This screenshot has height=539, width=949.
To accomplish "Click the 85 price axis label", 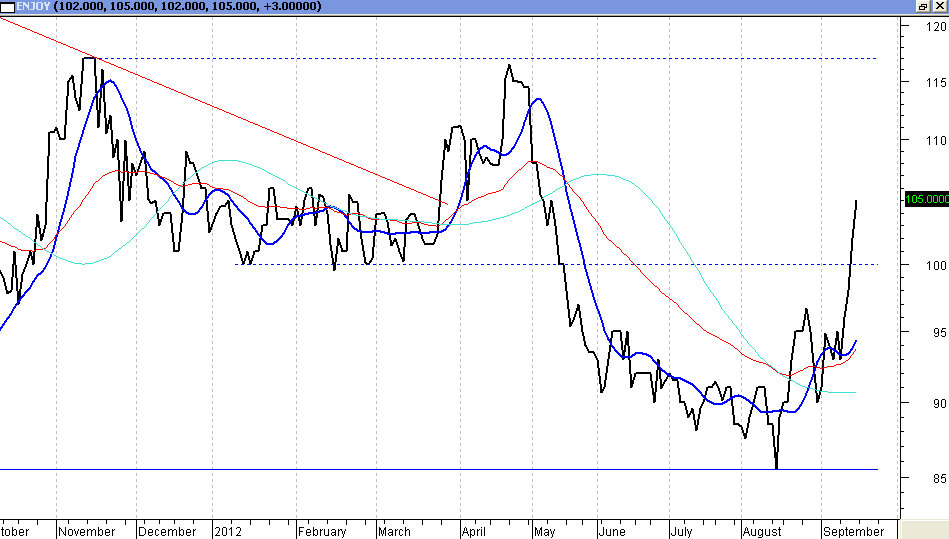I will 939,479.
